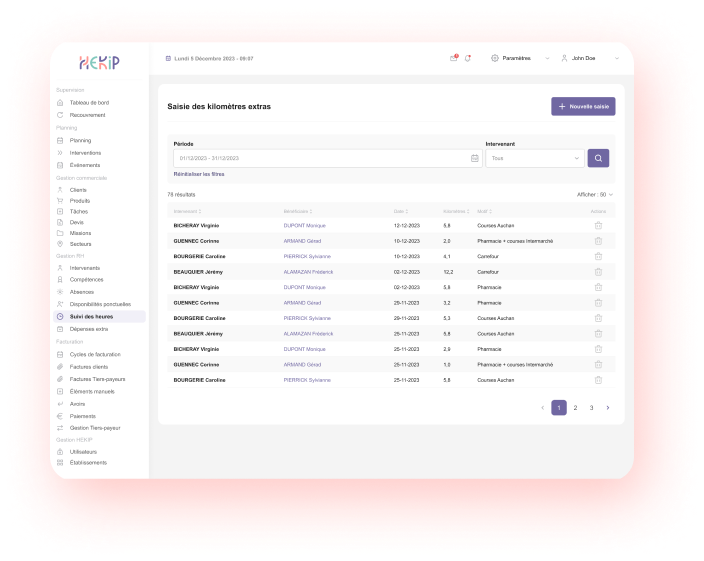Click trash icon for BEAUQUIER Jérémy 02-12-2023
Viewport: 704px width, 561px height.
pyautogui.click(x=598, y=272)
